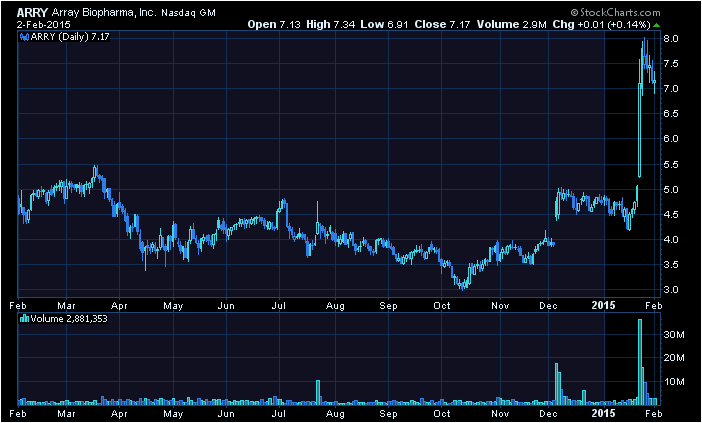Click the Jun label under the volume panel
Screen dimensions: 702x423
coord(226,413)
